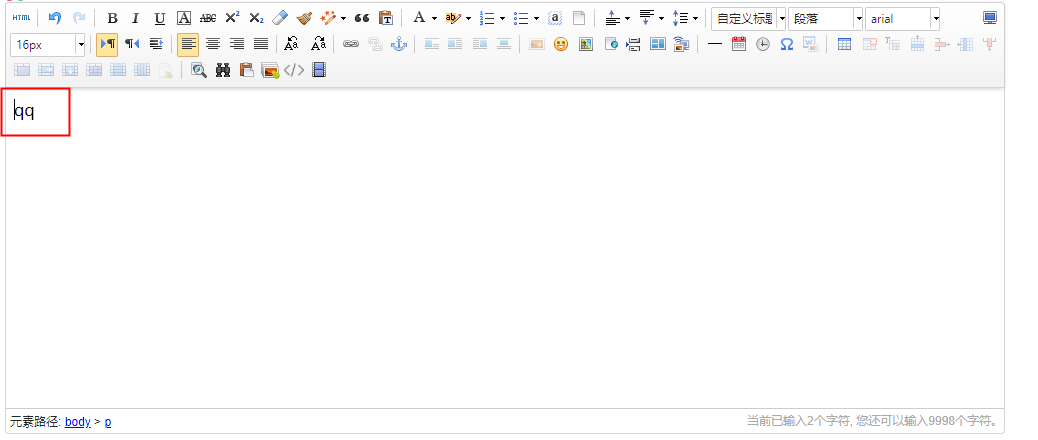The image size is (1038, 440).
Task: Insert a hyperlink with the chain icon
Action: click(351, 44)
